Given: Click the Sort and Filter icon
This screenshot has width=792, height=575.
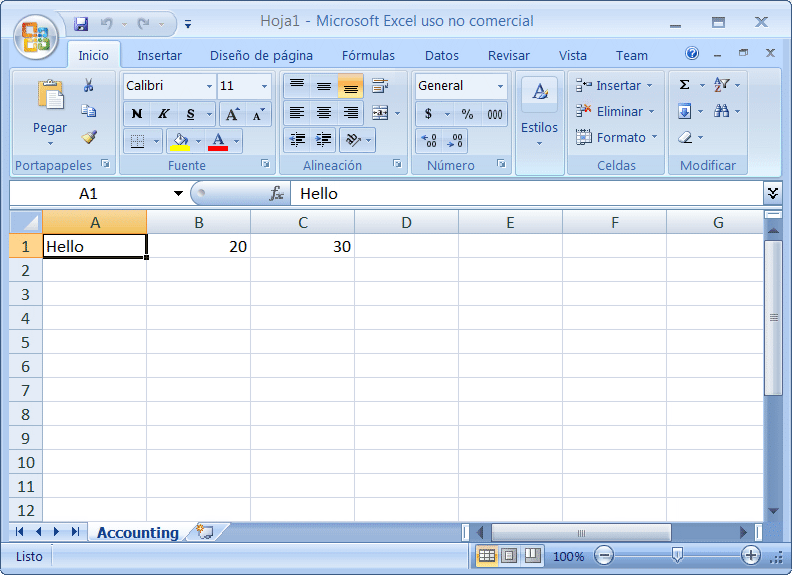Looking at the screenshot, I should (721, 84).
